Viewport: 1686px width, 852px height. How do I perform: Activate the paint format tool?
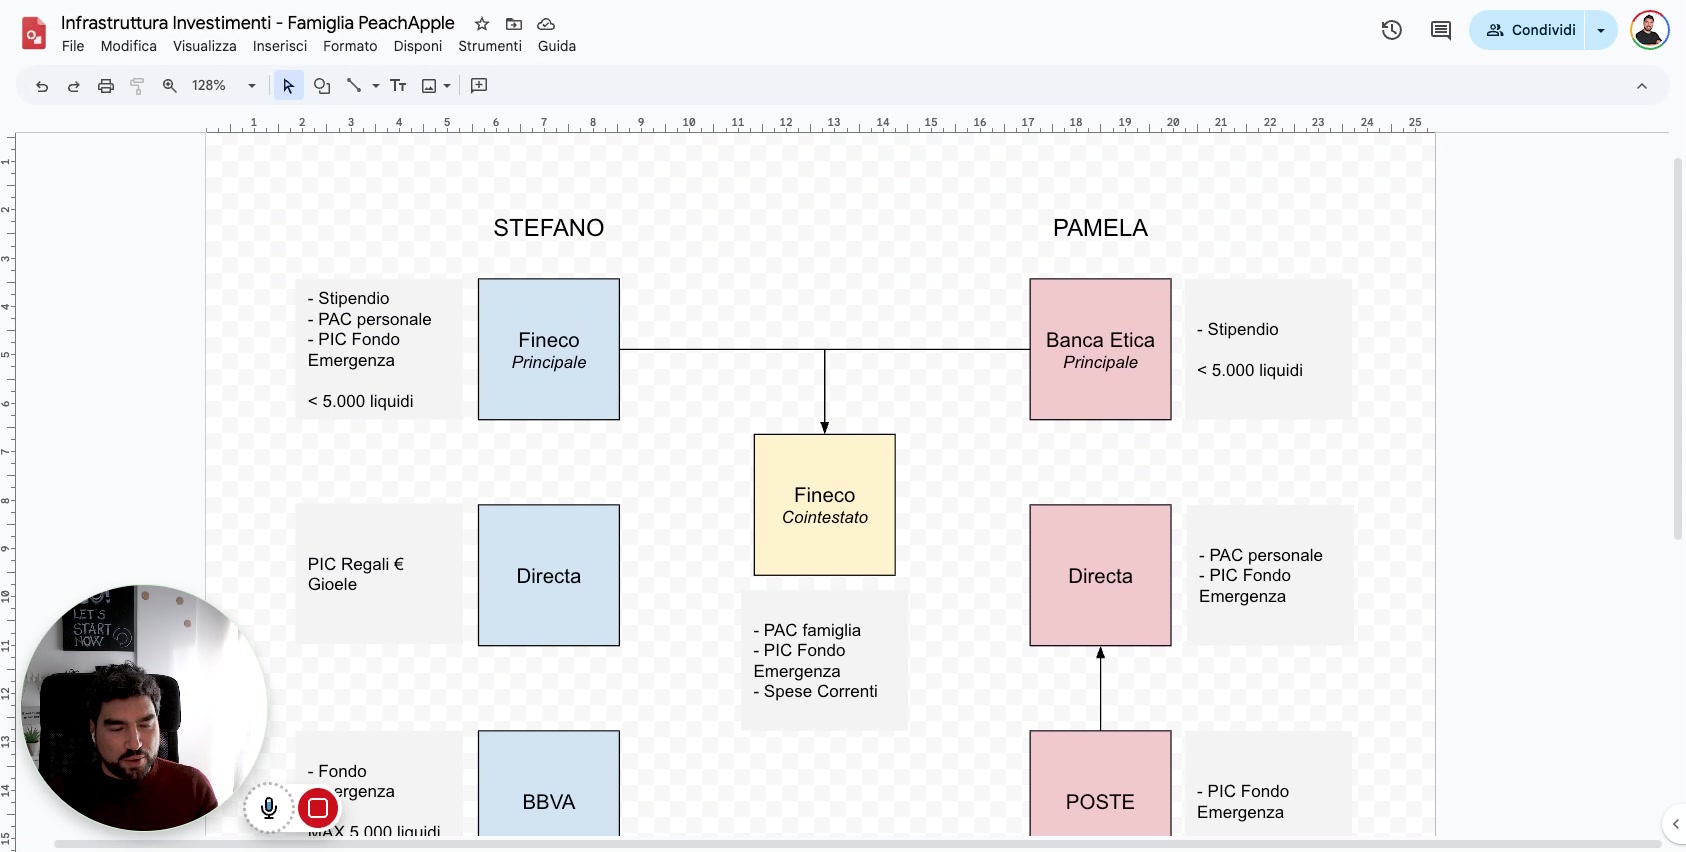138,86
